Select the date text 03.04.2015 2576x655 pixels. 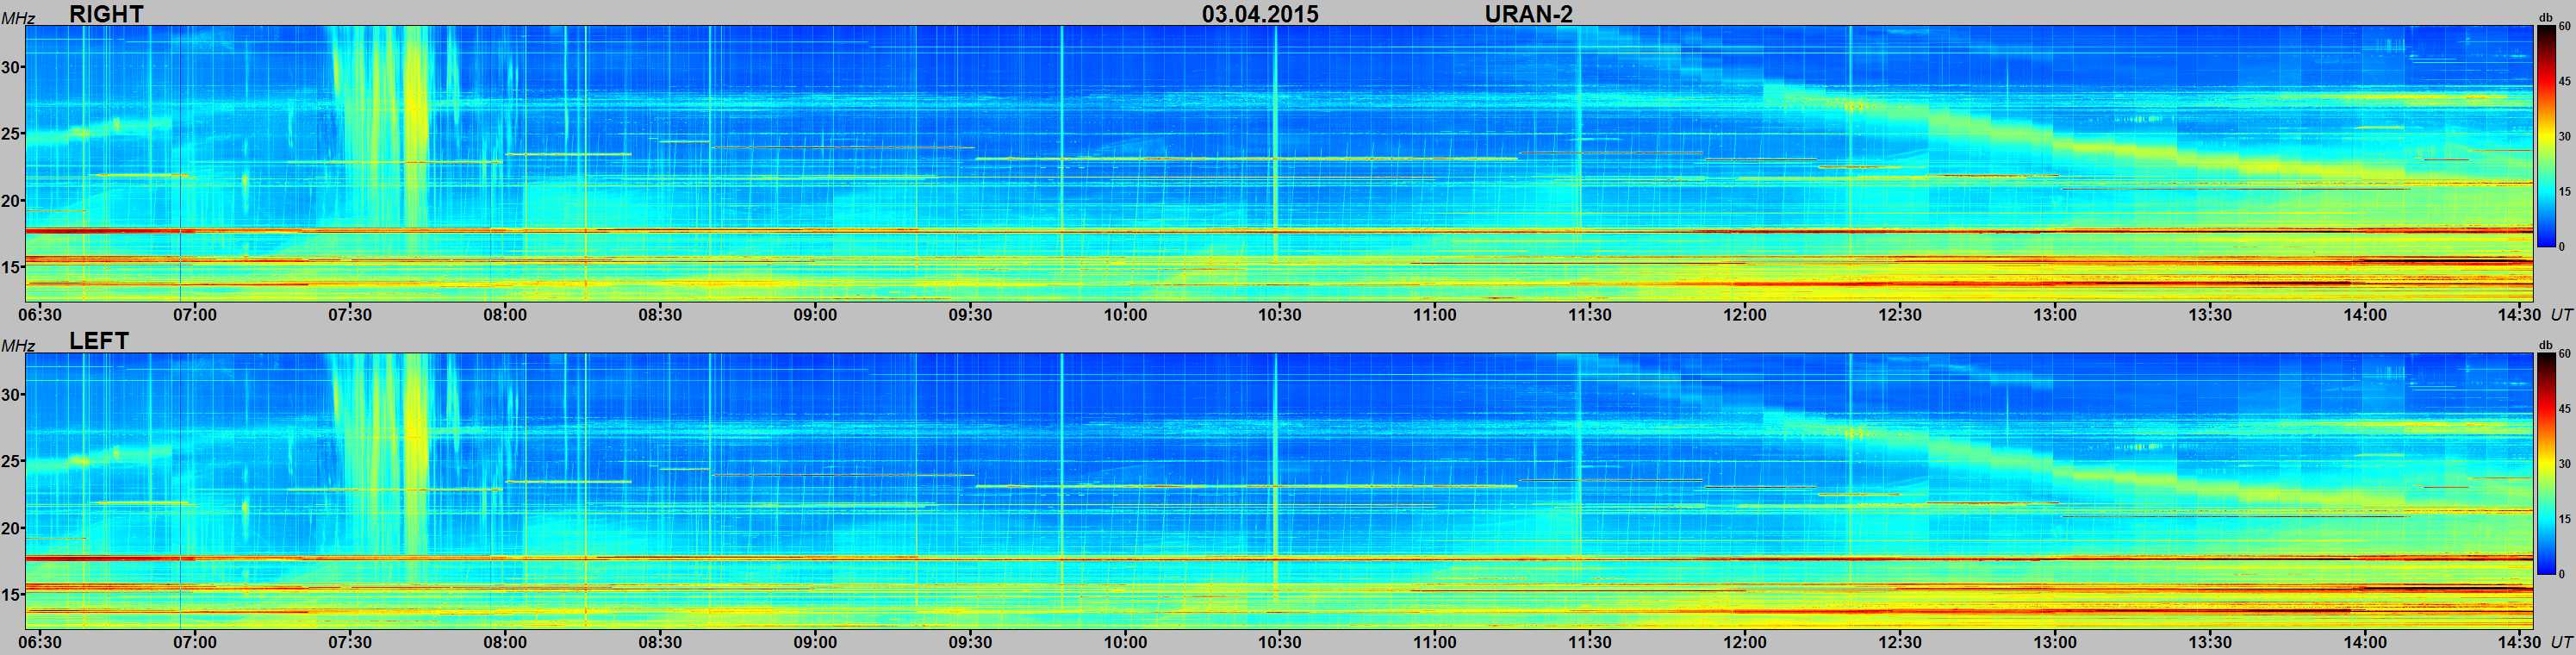[1260, 14]
